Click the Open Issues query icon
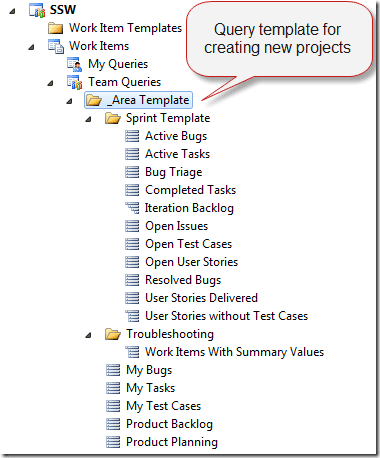This screenshot has width=380, height=458. [132, 226]
